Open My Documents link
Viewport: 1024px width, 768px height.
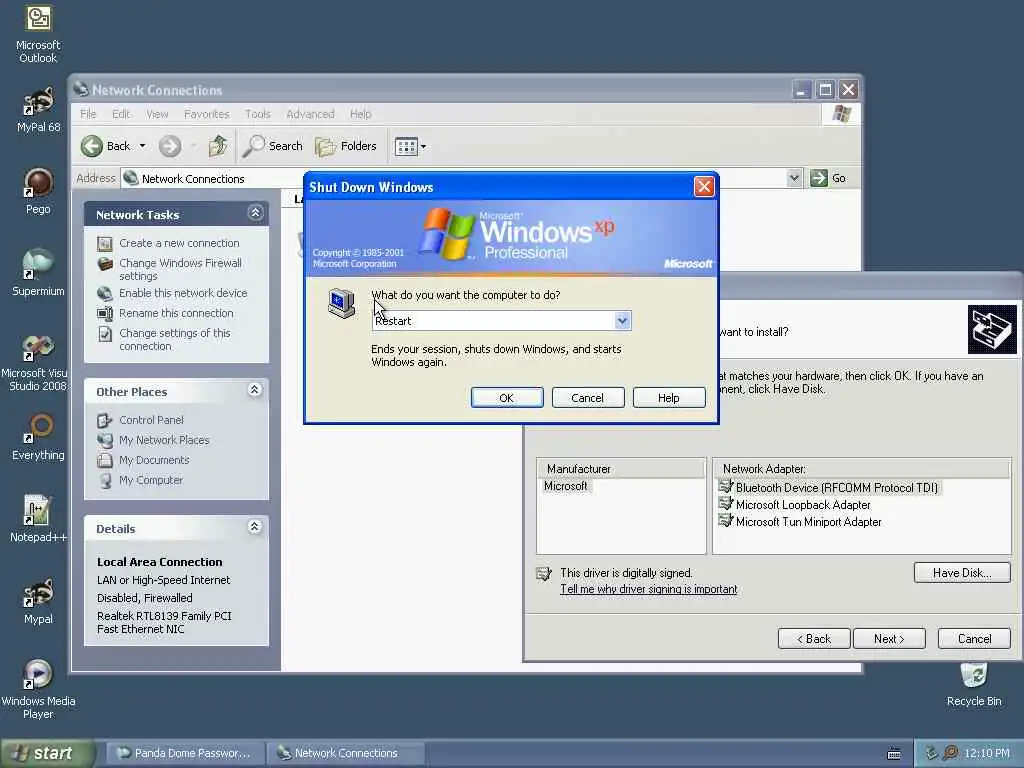pos(154,460)
